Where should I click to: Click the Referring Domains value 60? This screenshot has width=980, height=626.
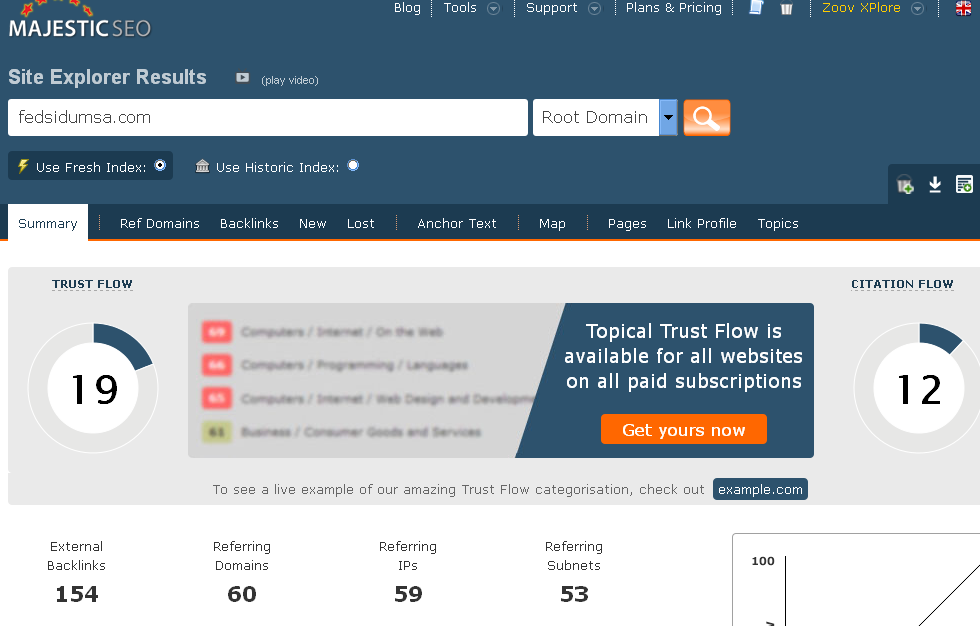(x=242, y=594)
